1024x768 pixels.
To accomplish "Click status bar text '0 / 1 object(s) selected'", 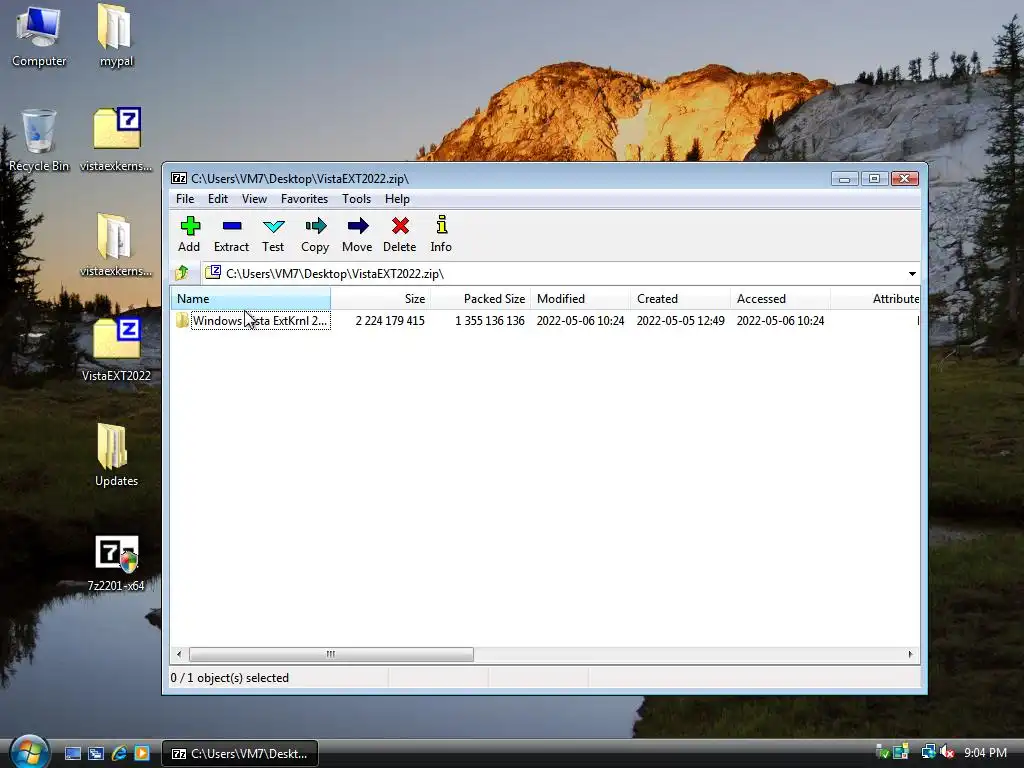I will click(x=230, y=678).
